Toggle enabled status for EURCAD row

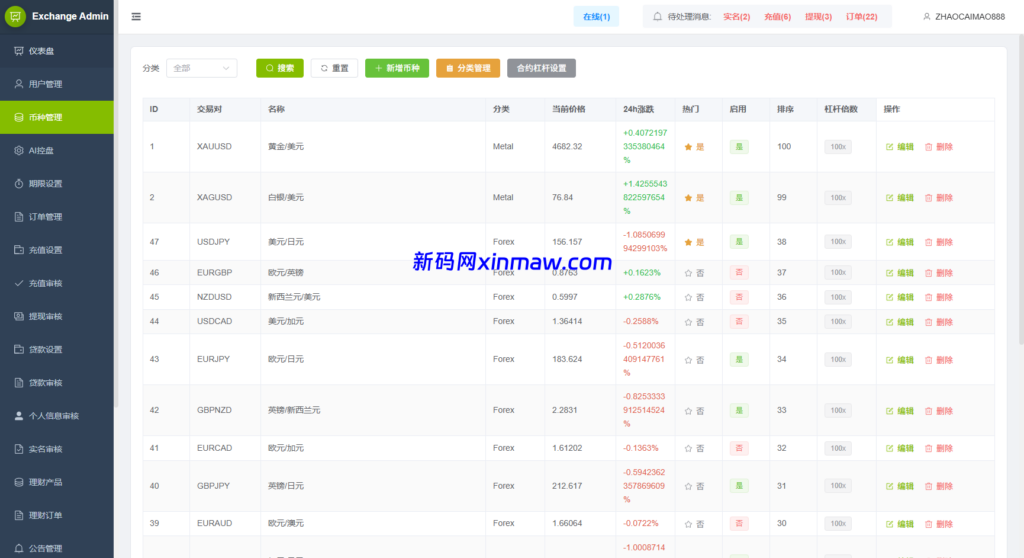tap(739, 448)
